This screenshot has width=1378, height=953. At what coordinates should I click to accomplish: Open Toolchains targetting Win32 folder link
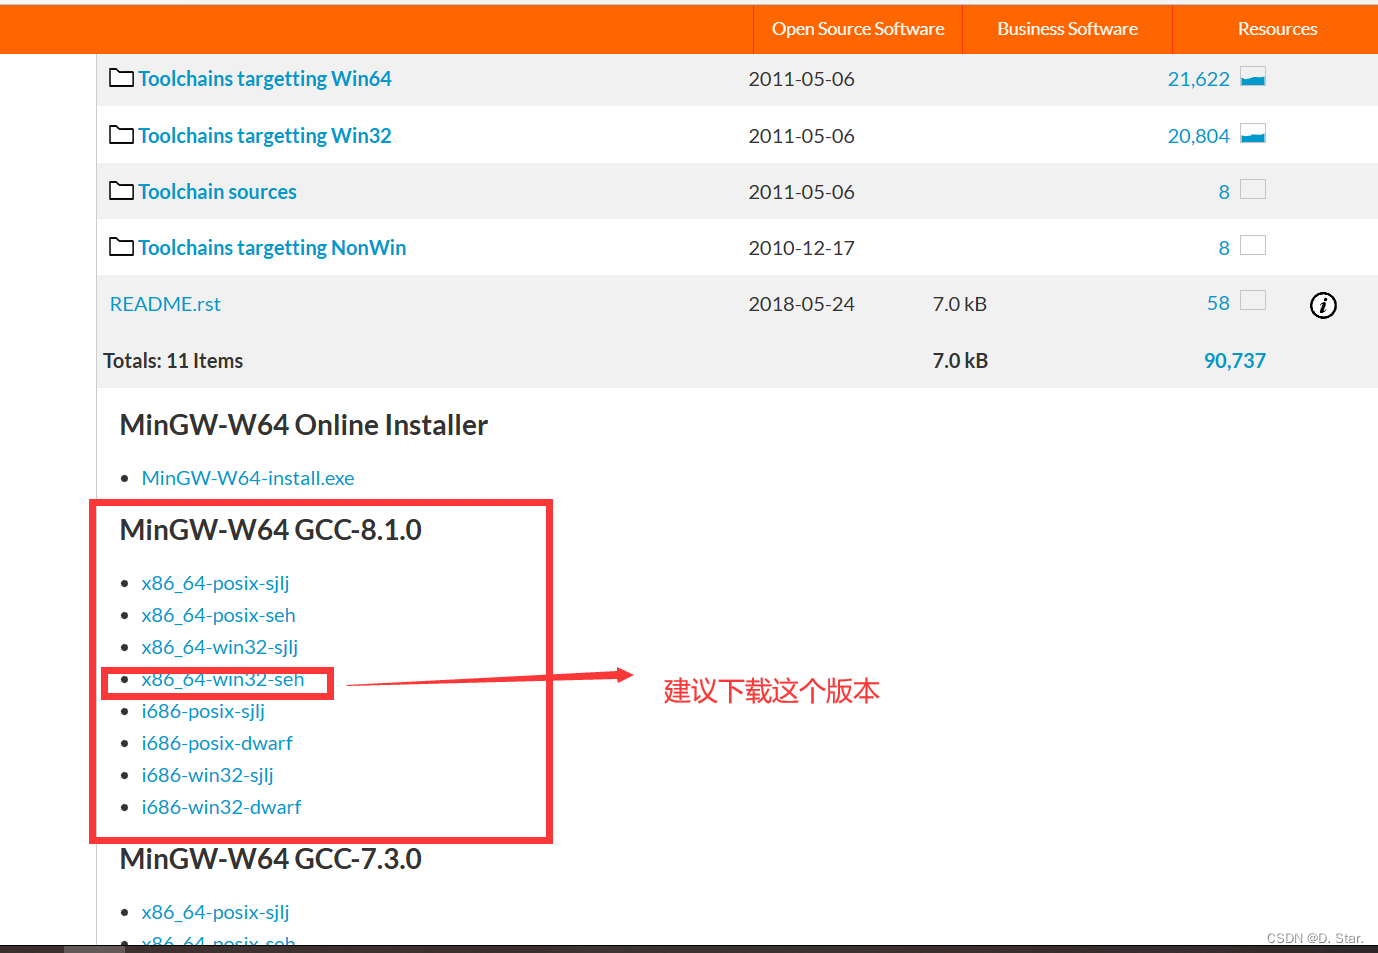(264, 136)
